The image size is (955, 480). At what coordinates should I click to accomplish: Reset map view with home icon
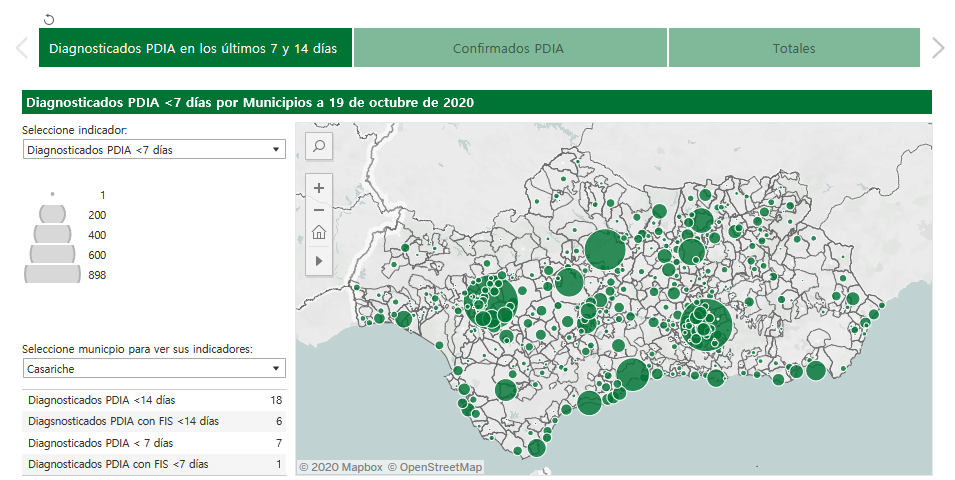pos(319,234)
